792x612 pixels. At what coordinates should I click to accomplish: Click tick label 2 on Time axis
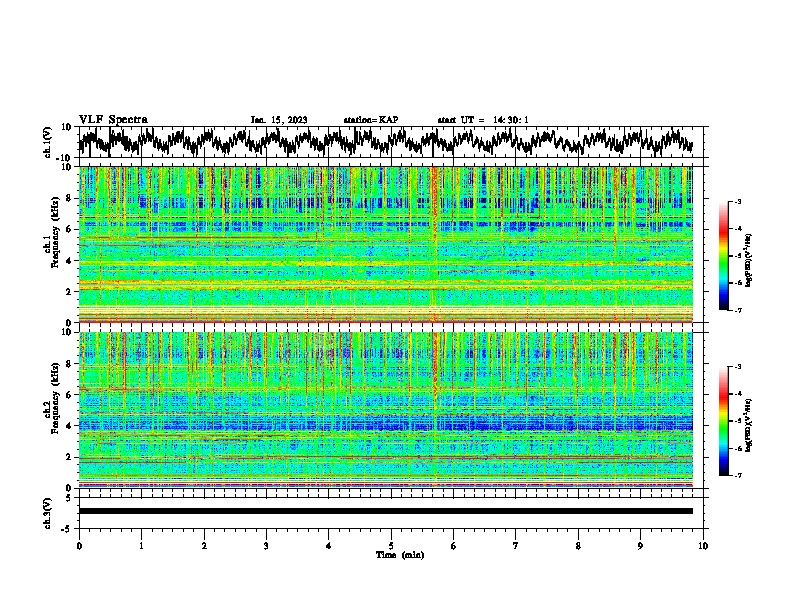click(x=204, y=546)
